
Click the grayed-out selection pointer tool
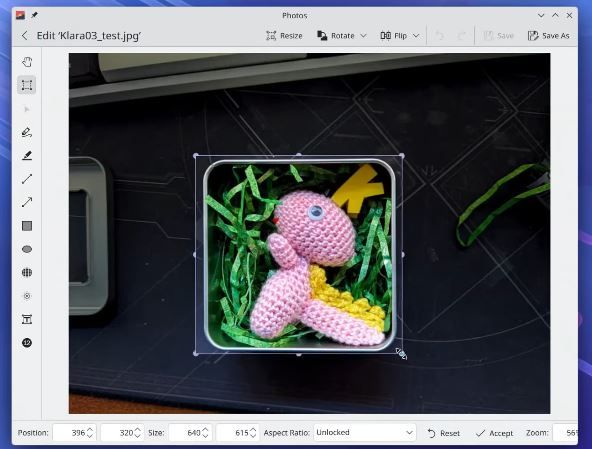tap(27, 109)
